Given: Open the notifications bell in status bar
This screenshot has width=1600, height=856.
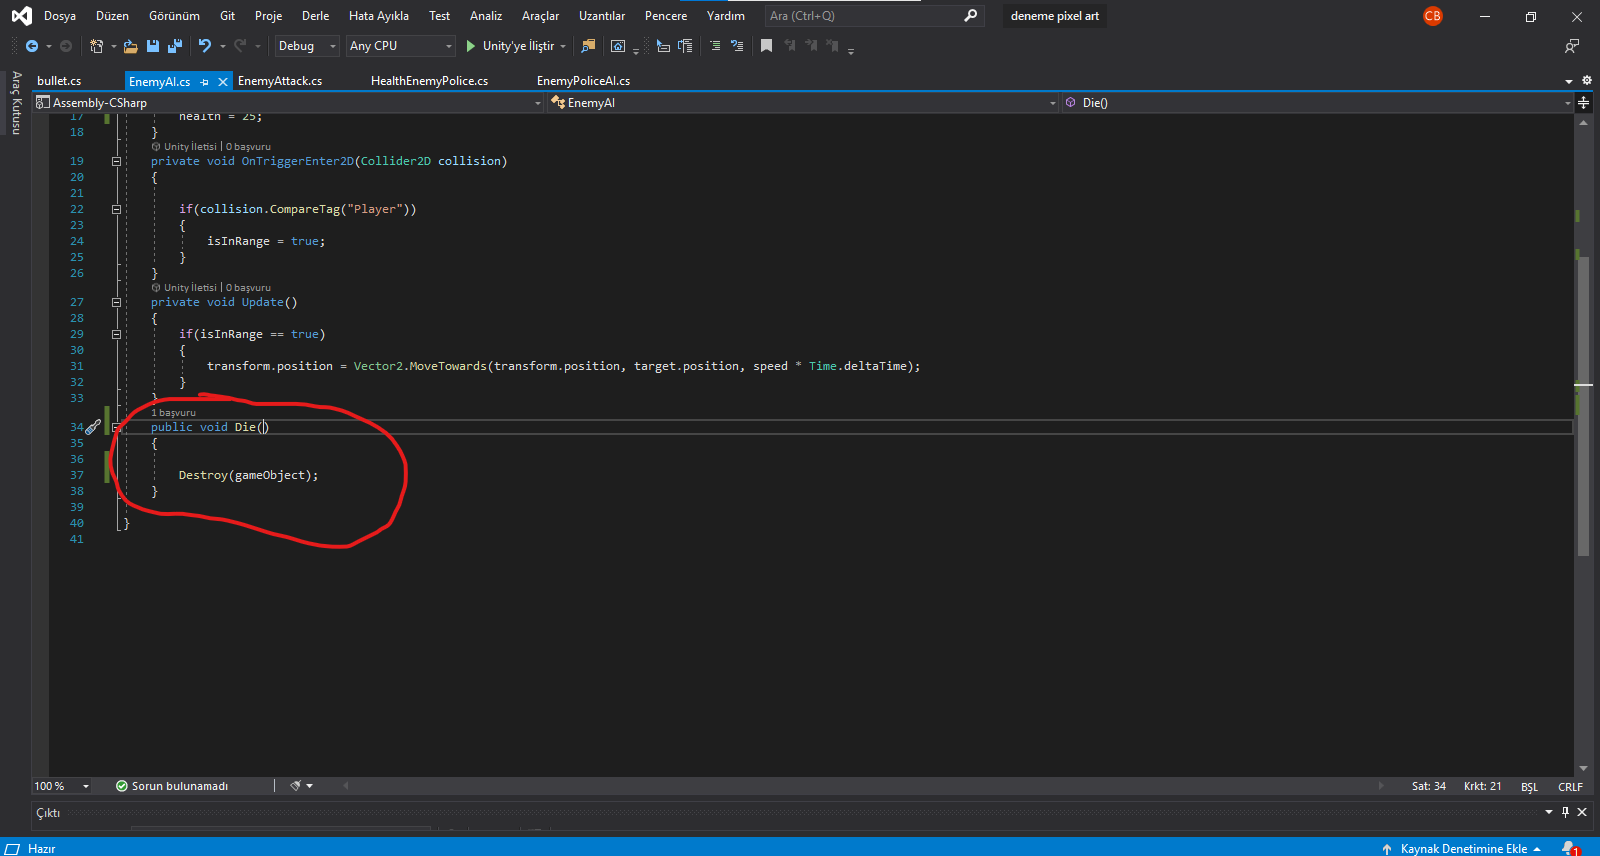Looking at the screenshot, I should pos(1570,848).
